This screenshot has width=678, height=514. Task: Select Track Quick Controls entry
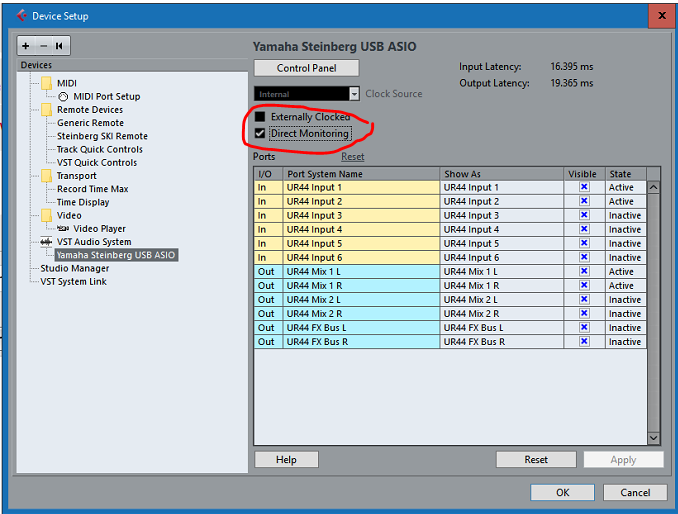[x=99, y=149]
